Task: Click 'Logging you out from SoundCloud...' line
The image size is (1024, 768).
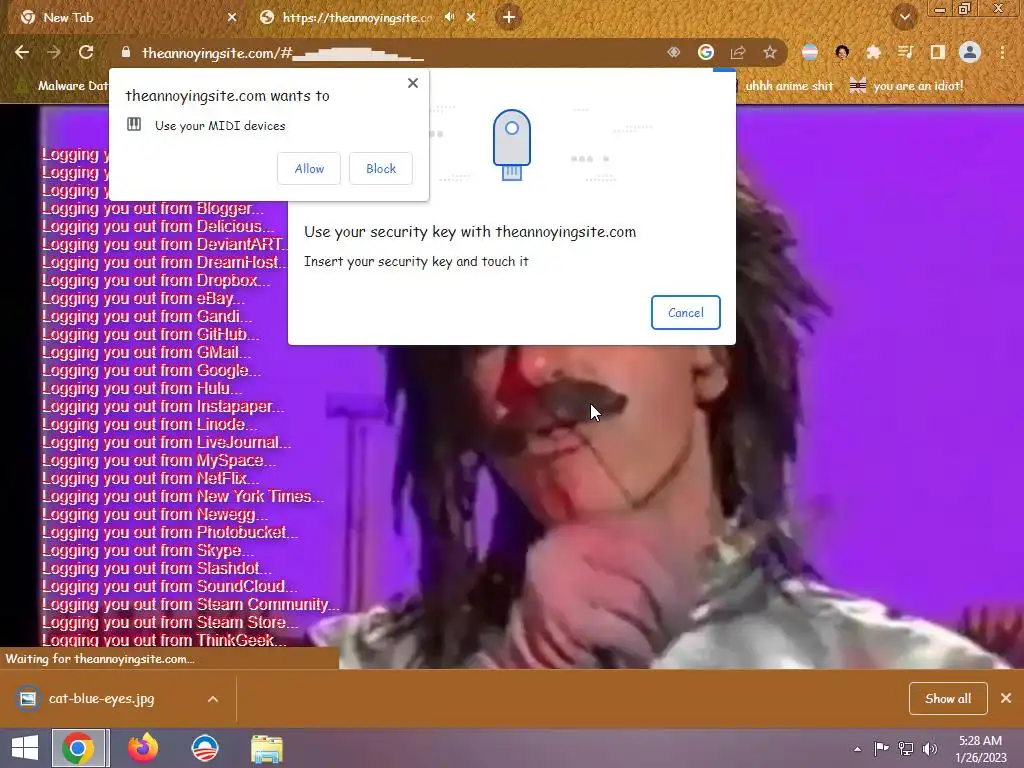Action: pos(170,586)
